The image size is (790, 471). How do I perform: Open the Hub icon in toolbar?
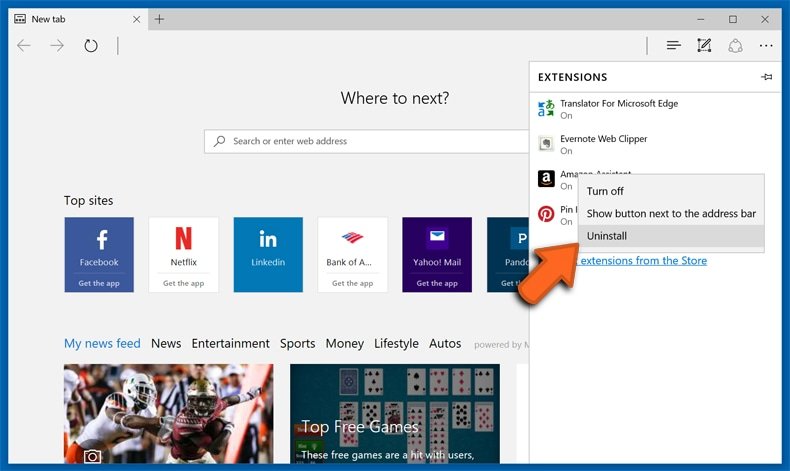pyautogui.click(x=674, y=46)
